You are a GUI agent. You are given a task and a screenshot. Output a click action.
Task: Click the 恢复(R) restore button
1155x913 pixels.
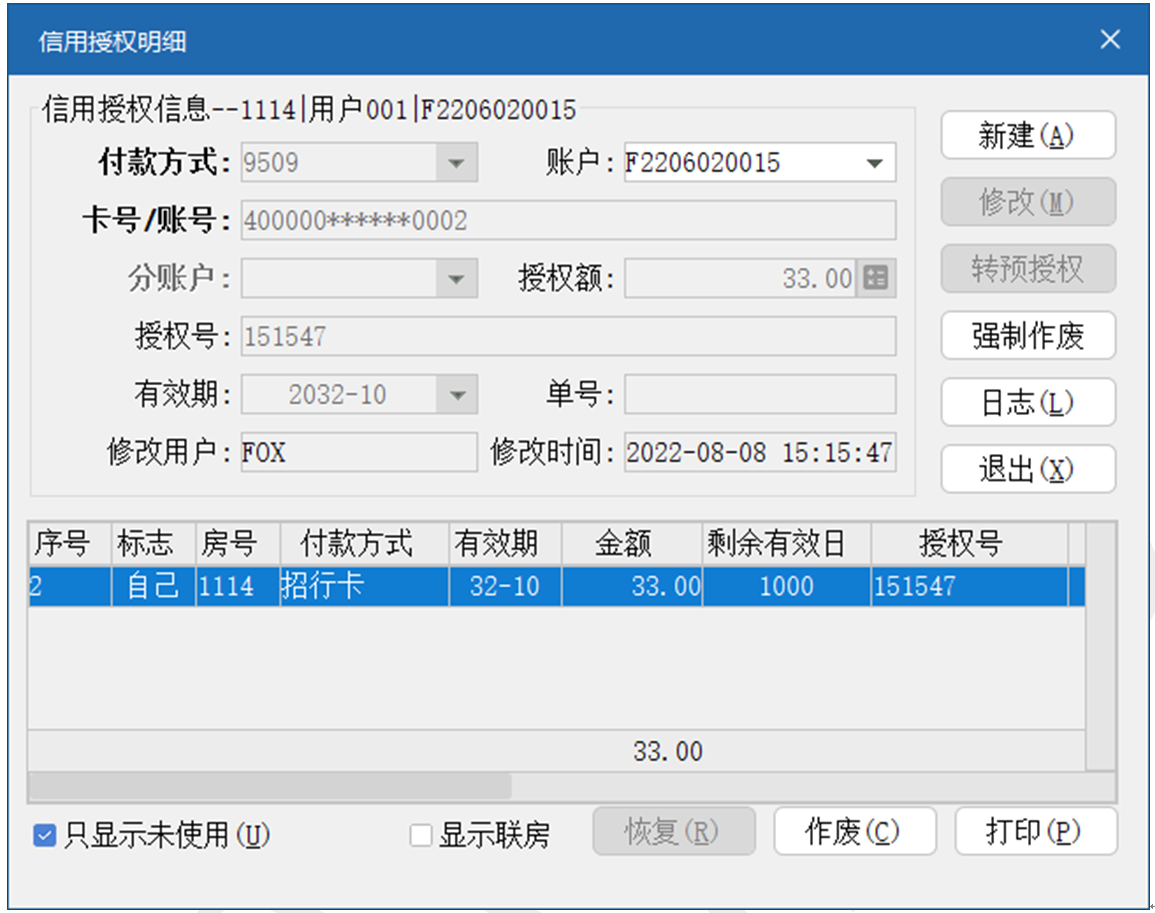click(x=674, y=831)
